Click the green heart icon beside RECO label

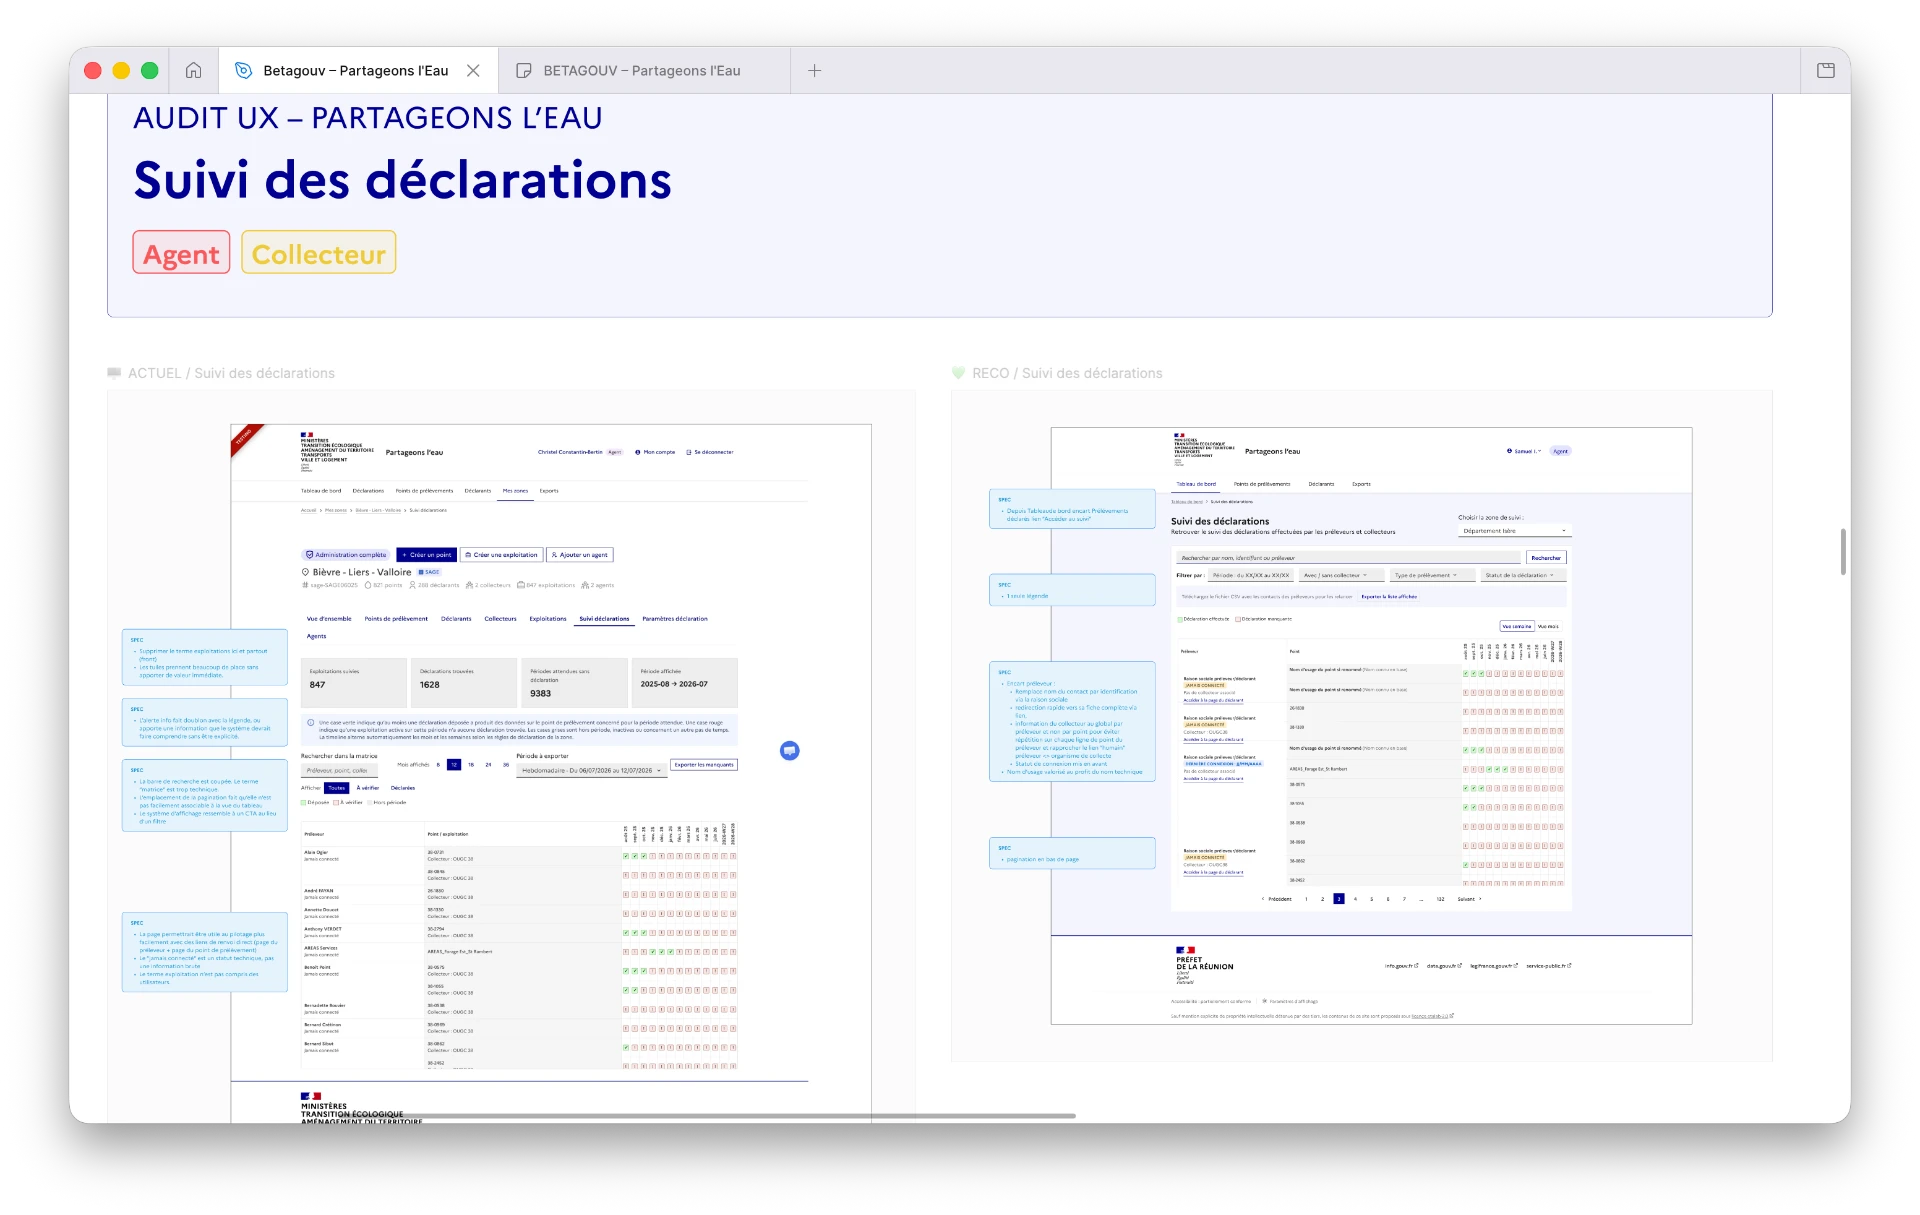(x=958, y=373)
